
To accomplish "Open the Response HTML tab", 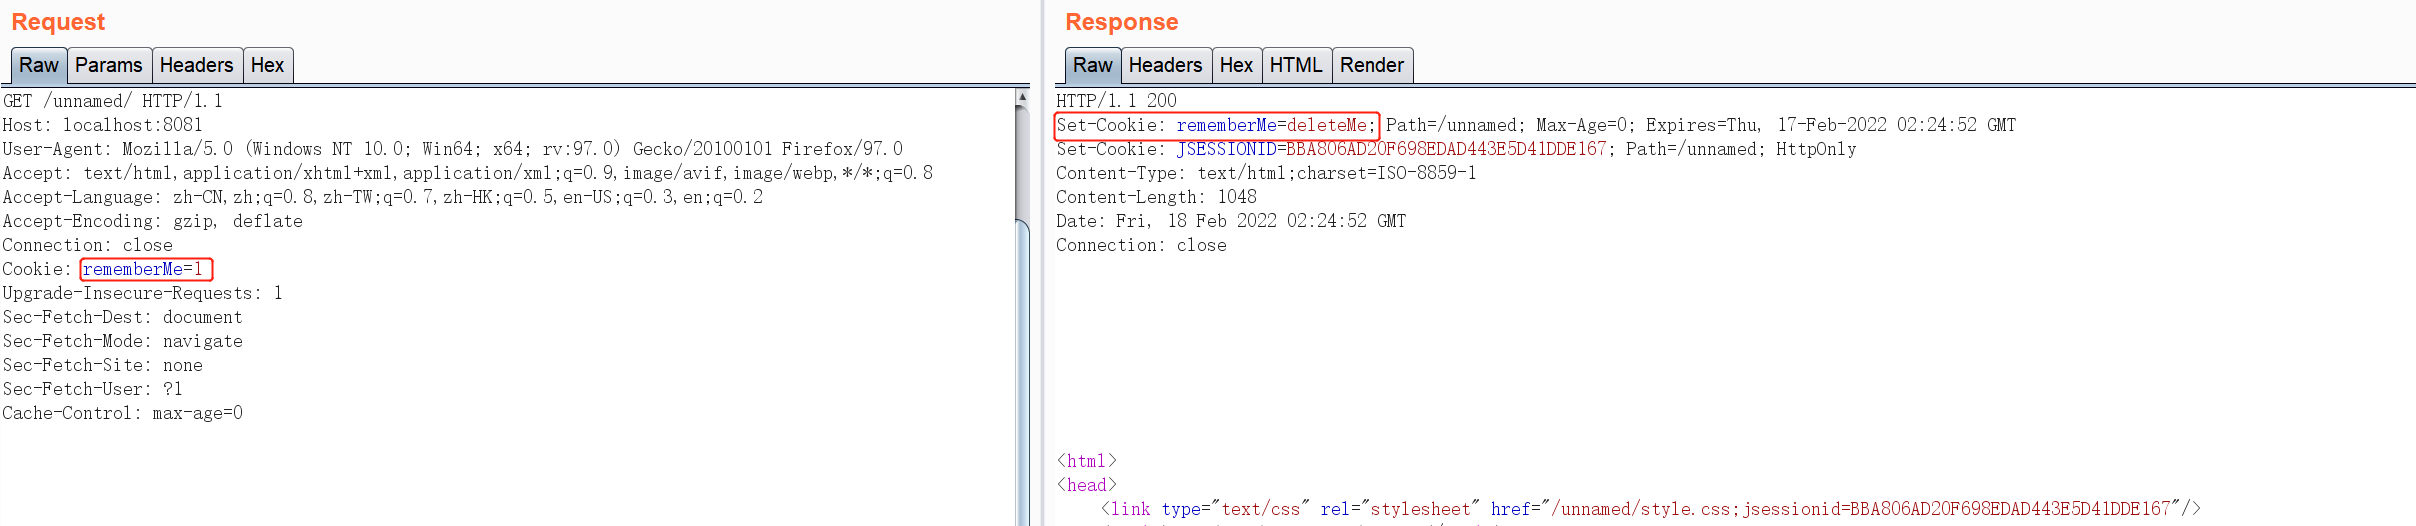I will pyautogui.click(x=1297, y=65).
